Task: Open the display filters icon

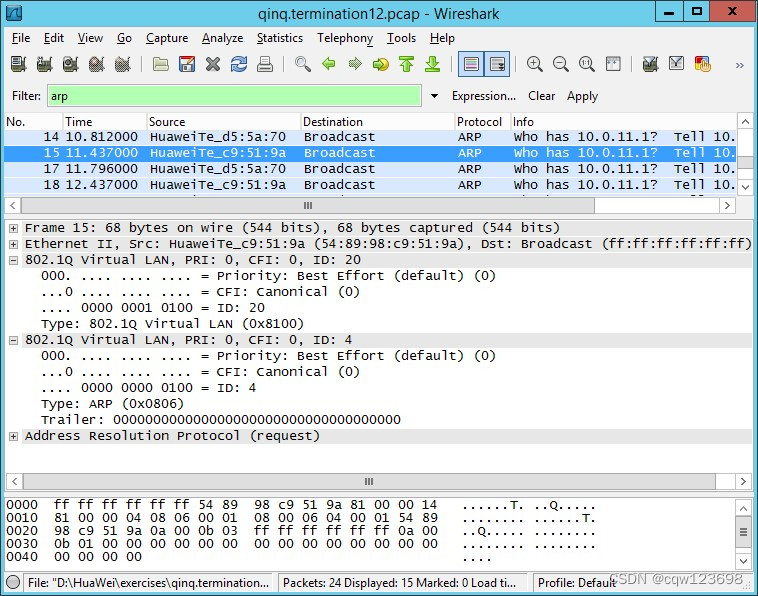Action: tap(676, 64)
